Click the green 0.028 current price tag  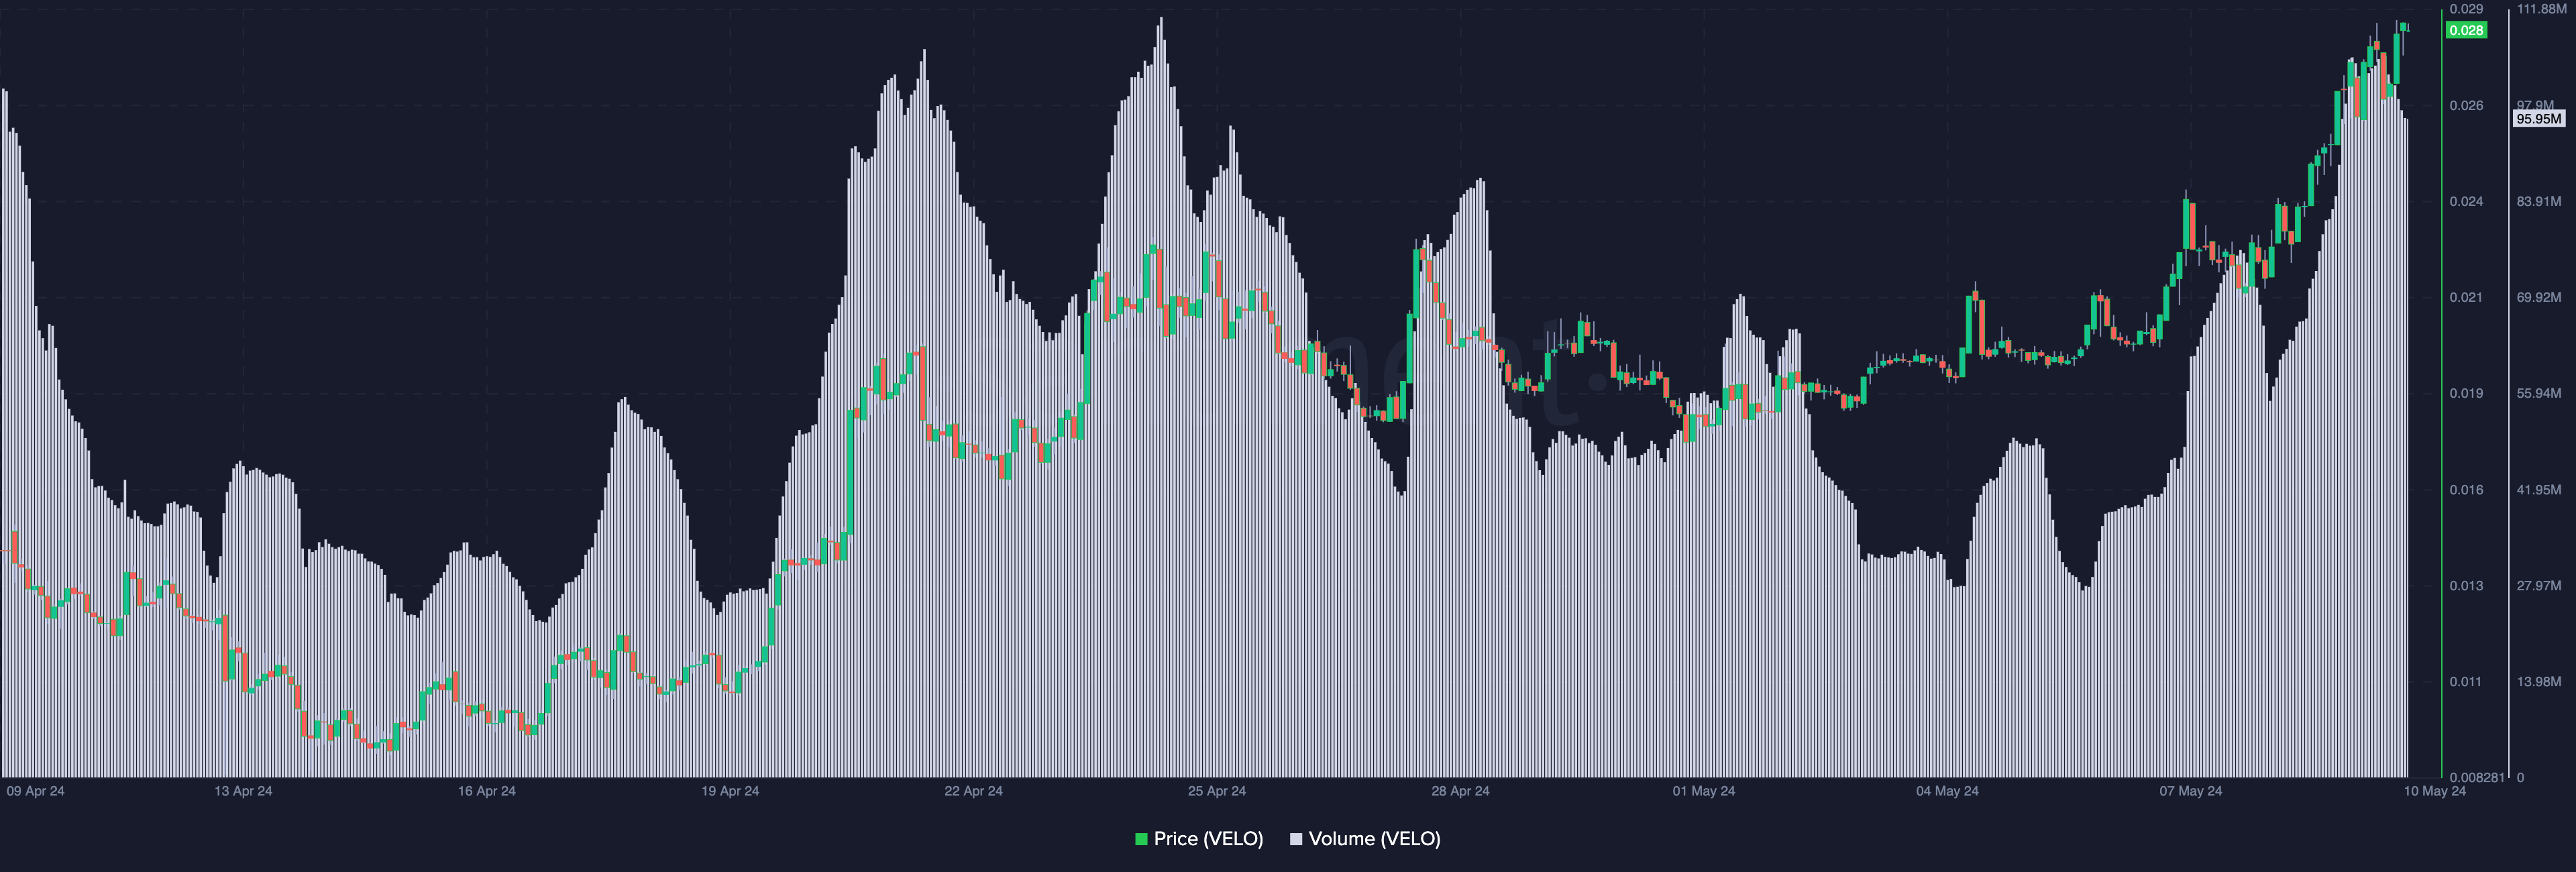[x=2466, y=30]
